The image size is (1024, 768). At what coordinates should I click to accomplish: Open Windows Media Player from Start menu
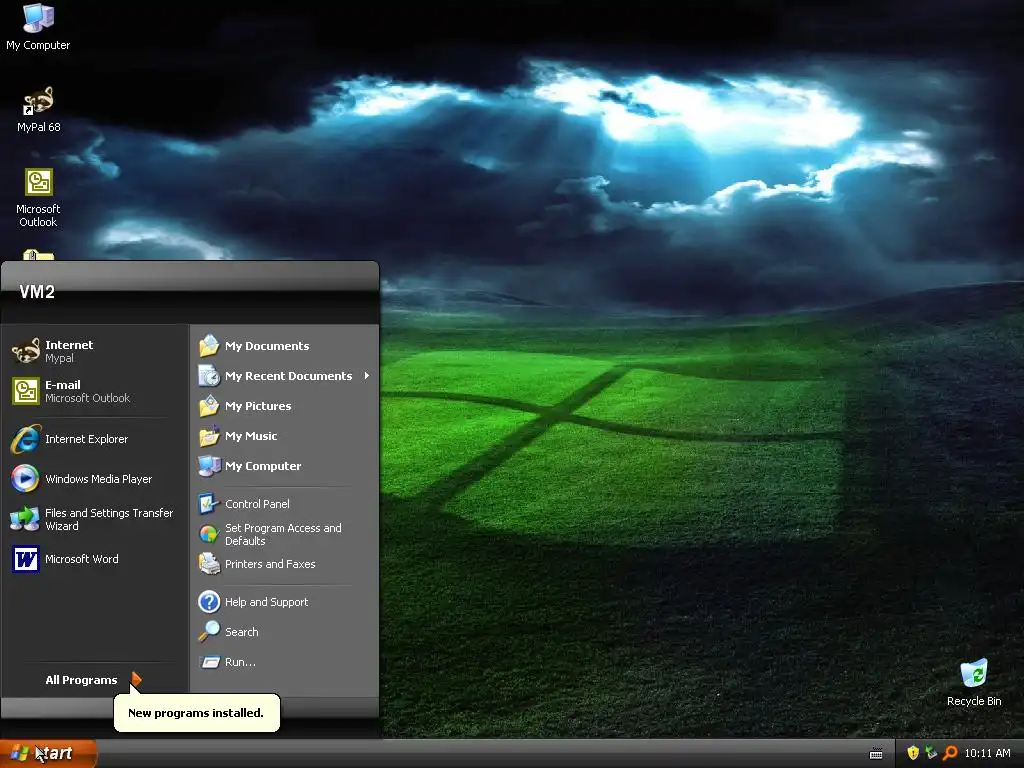pos(95,479)
